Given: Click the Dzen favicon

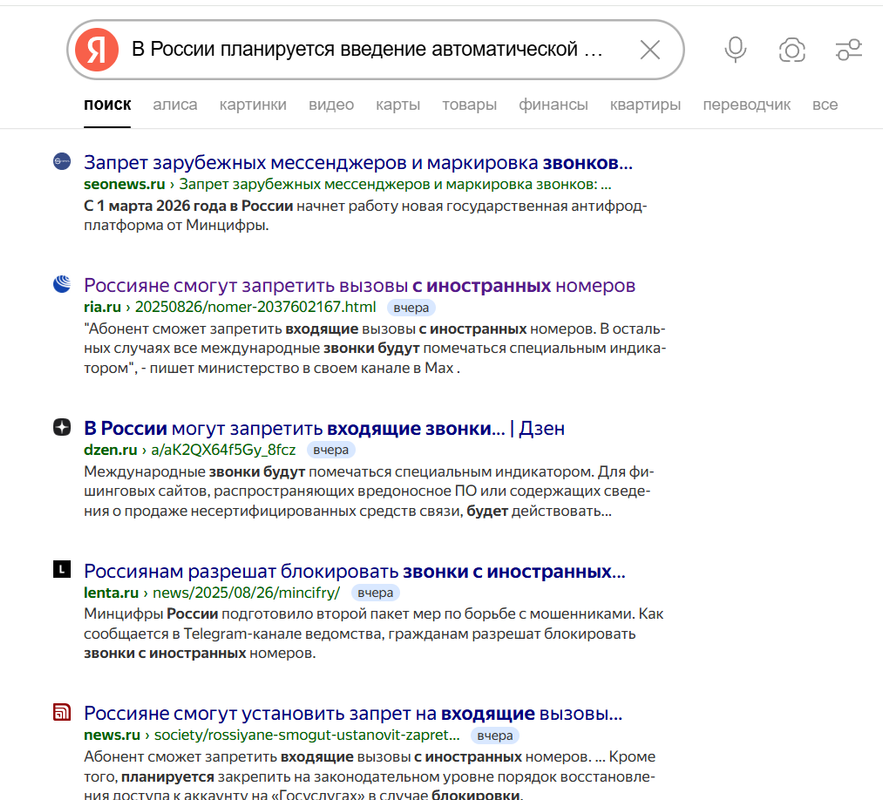Looking at the screenshot, I should pos(62,427).
